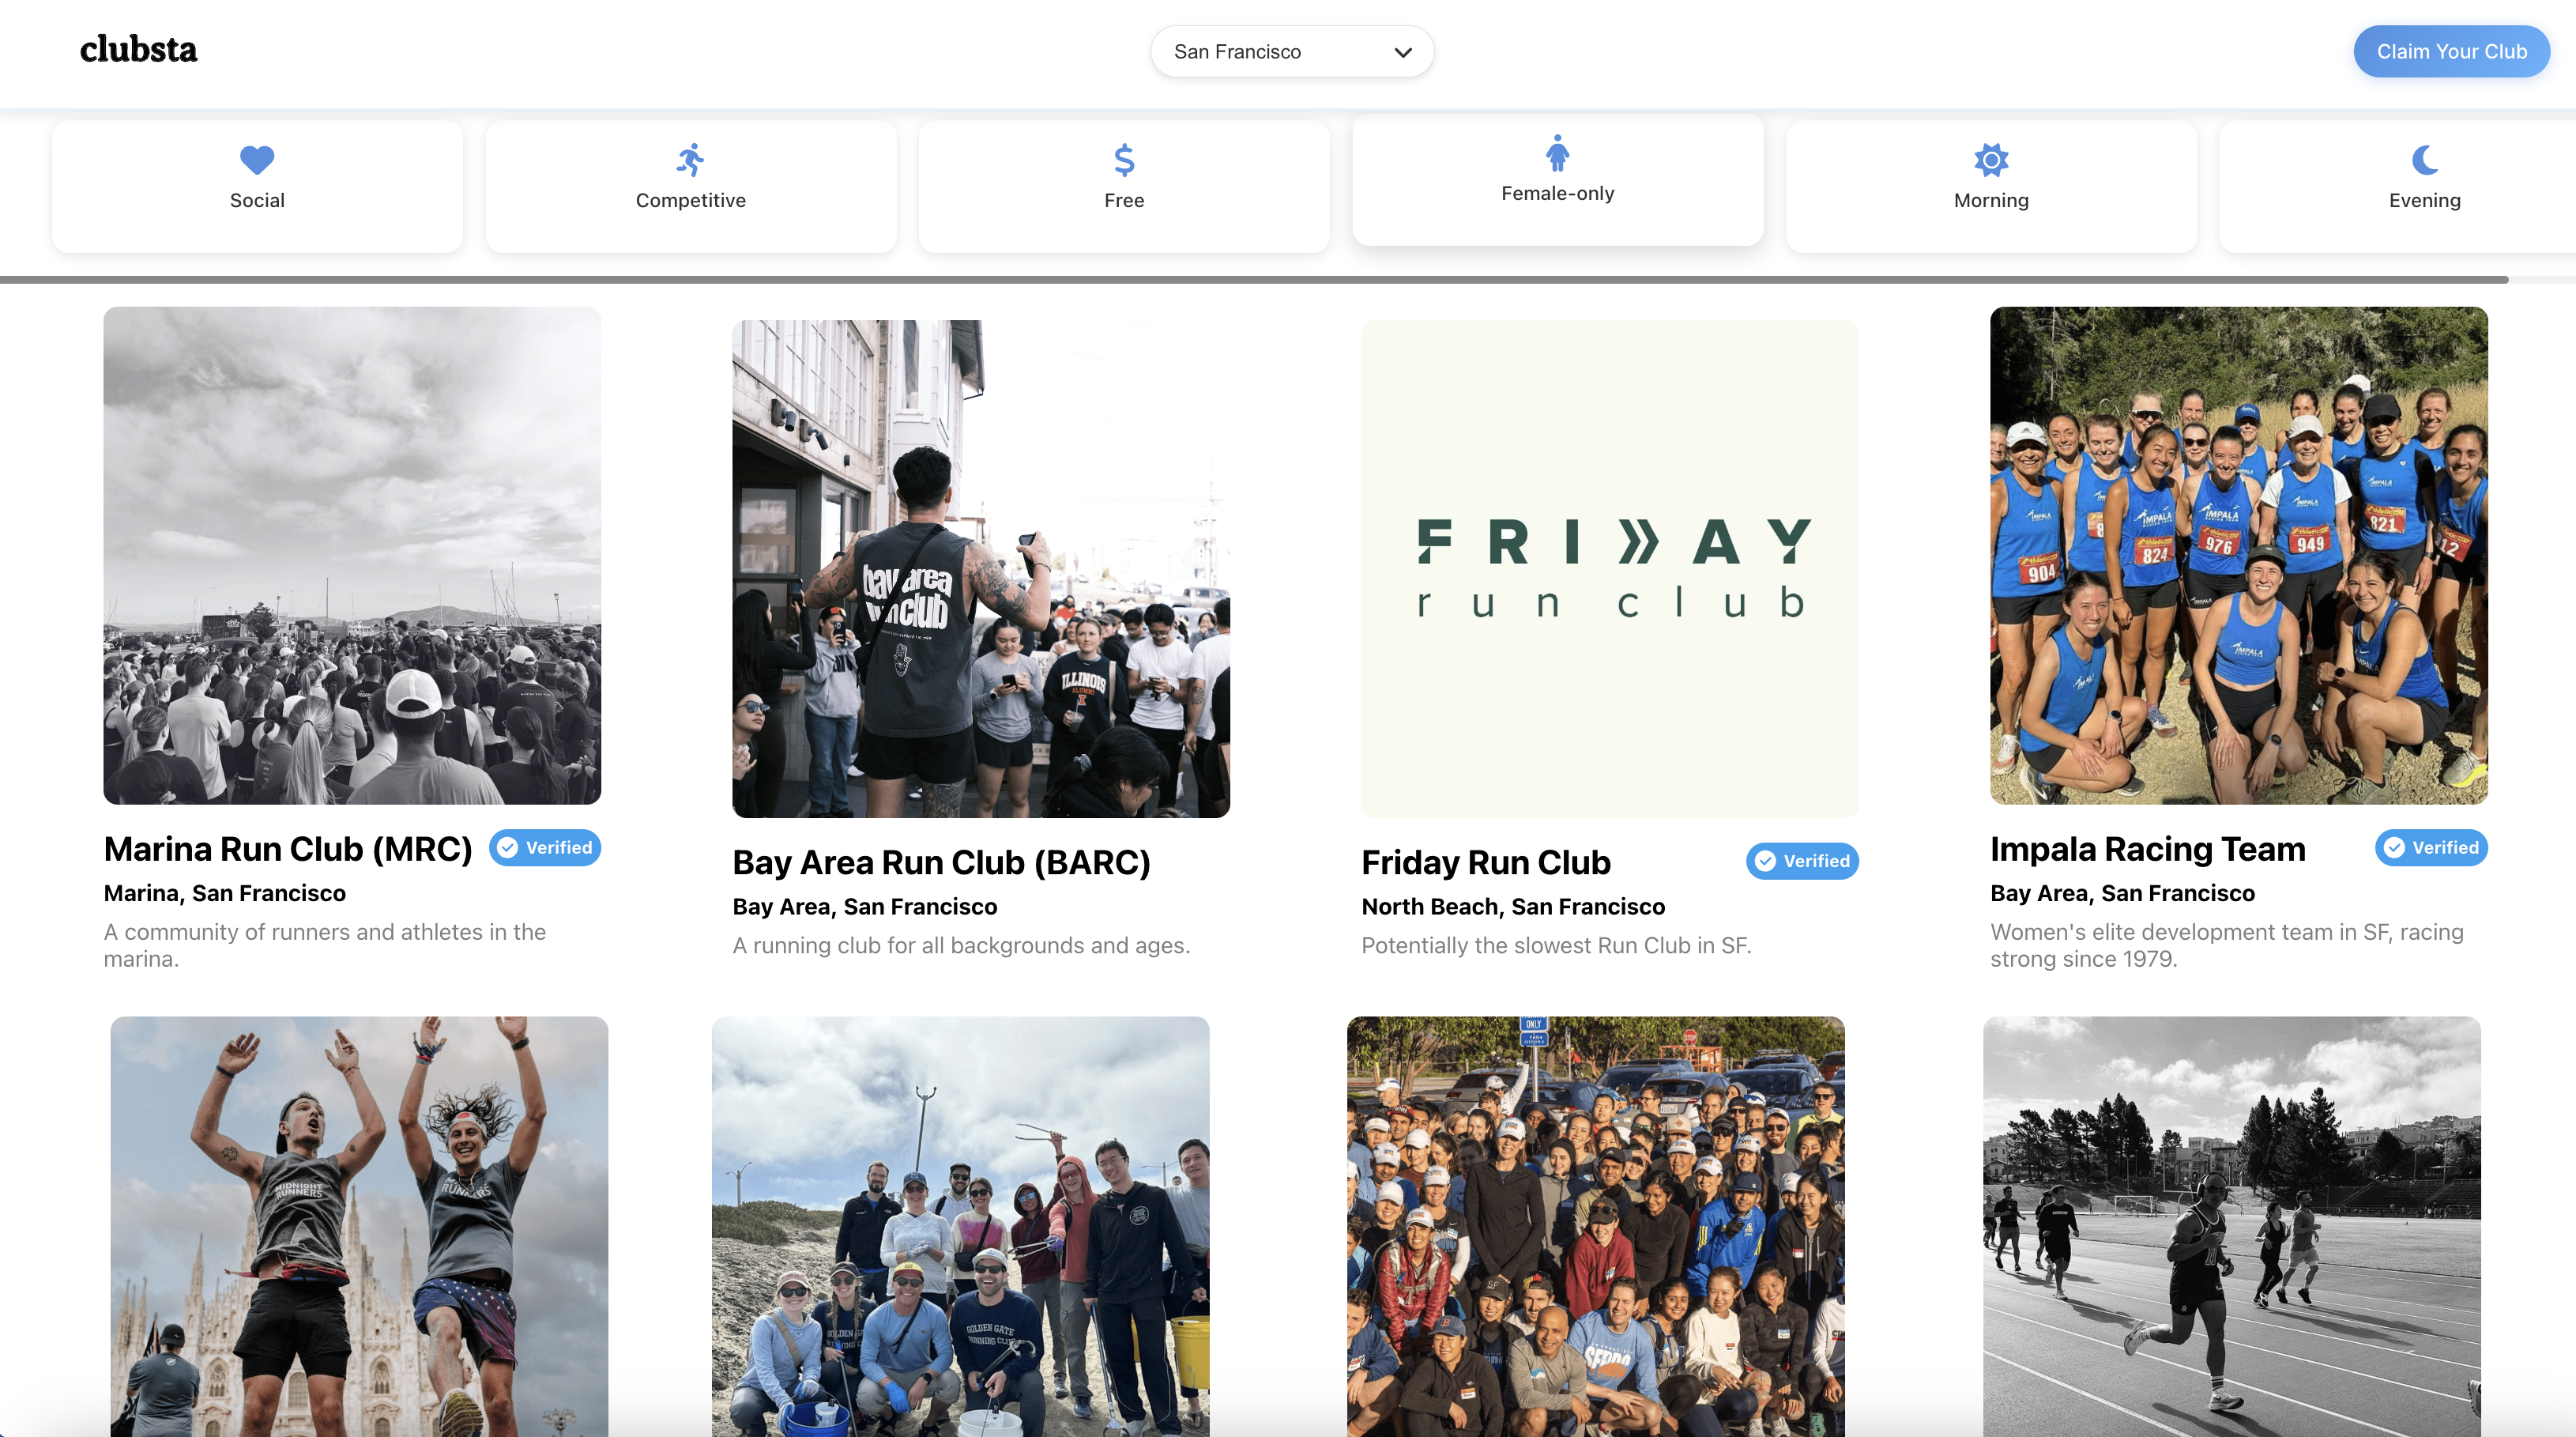
Task: Click the heart icon on Social filter
Action: pos(257,160)
